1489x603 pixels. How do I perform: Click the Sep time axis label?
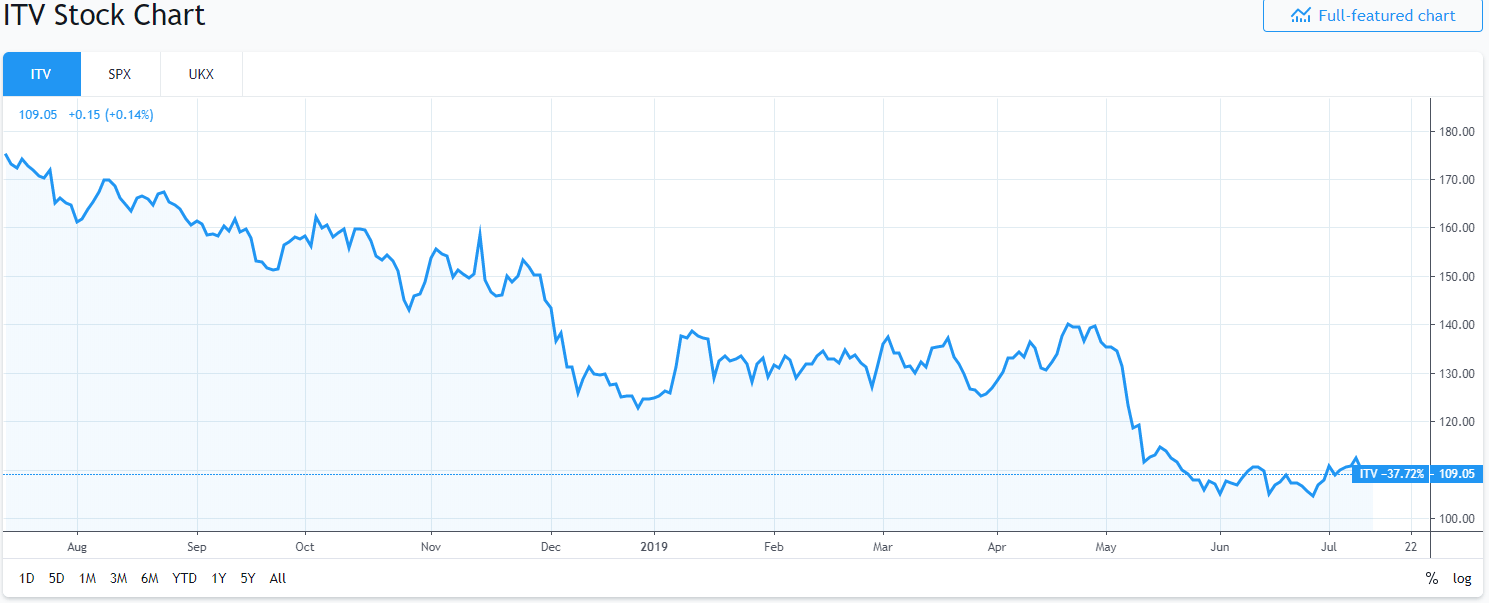(x=197, y=547)
